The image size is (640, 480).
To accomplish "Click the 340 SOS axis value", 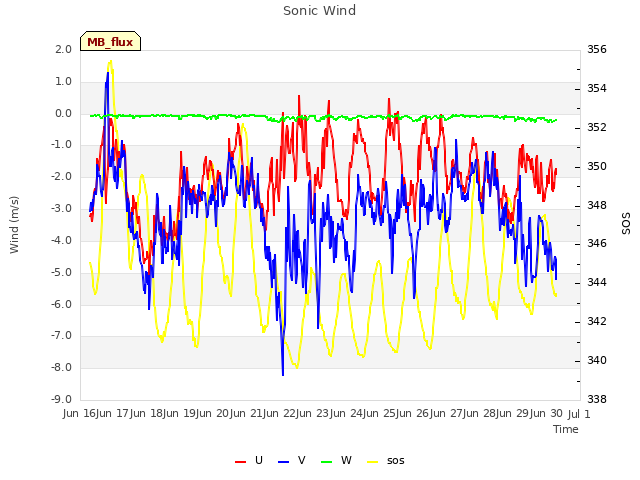I will pos(597,360).
